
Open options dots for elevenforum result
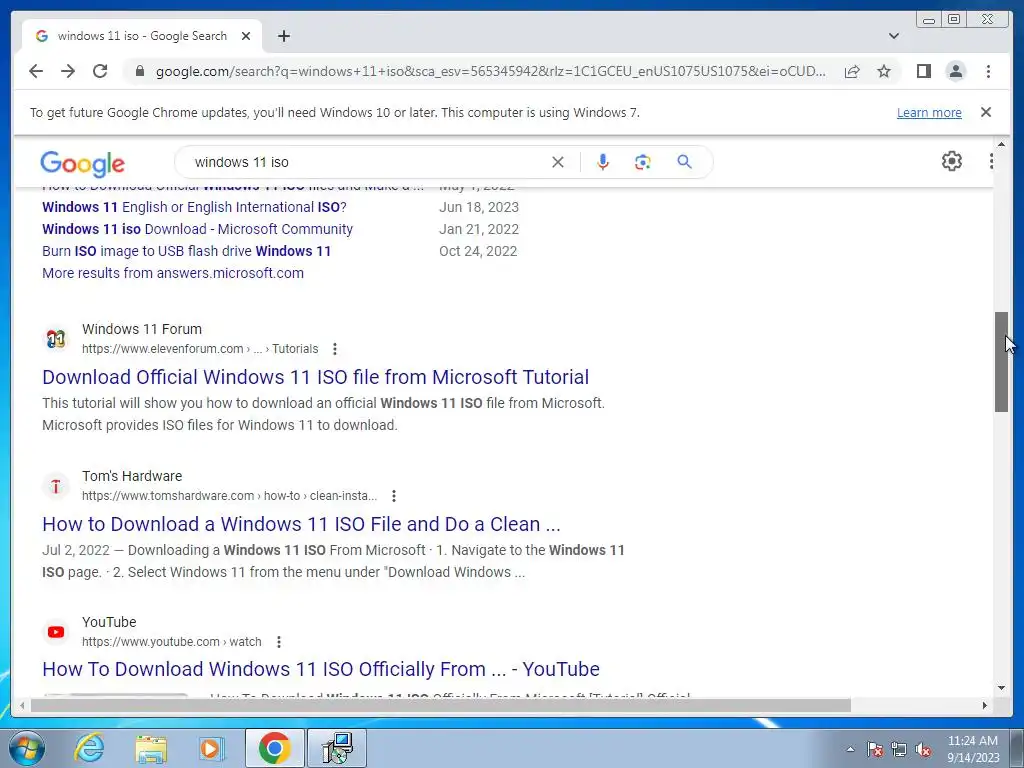[334, 349]
